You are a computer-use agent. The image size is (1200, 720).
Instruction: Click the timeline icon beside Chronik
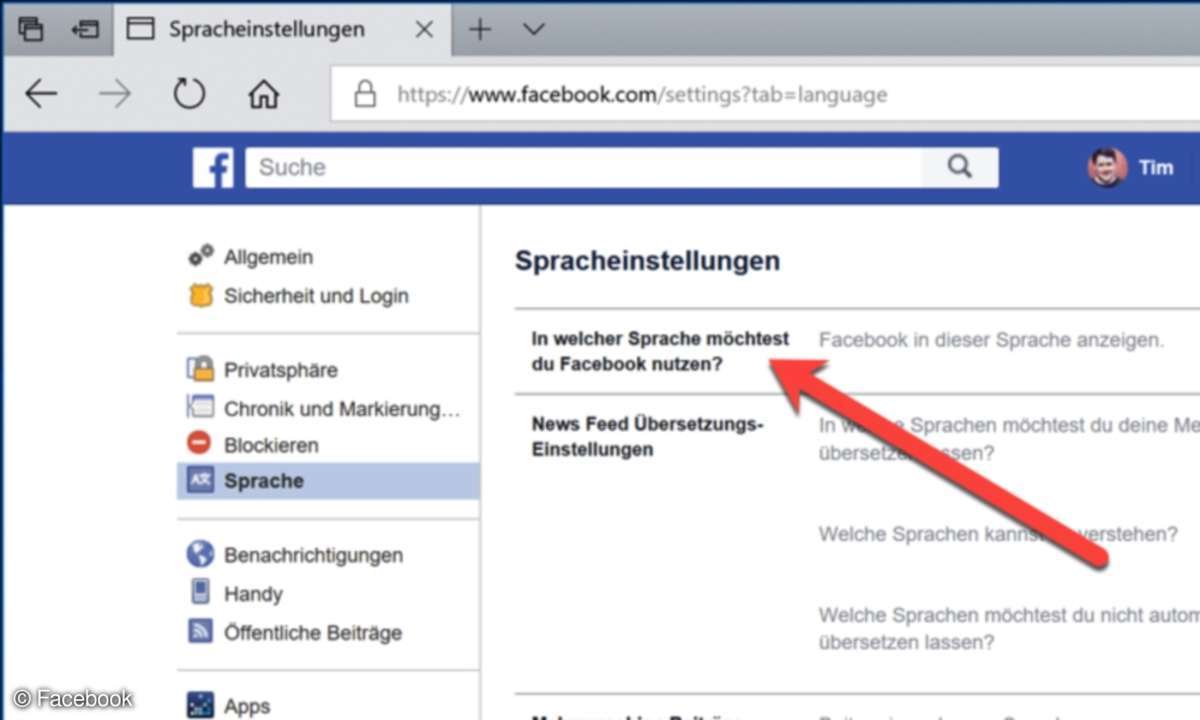click(x=201, y=407)
